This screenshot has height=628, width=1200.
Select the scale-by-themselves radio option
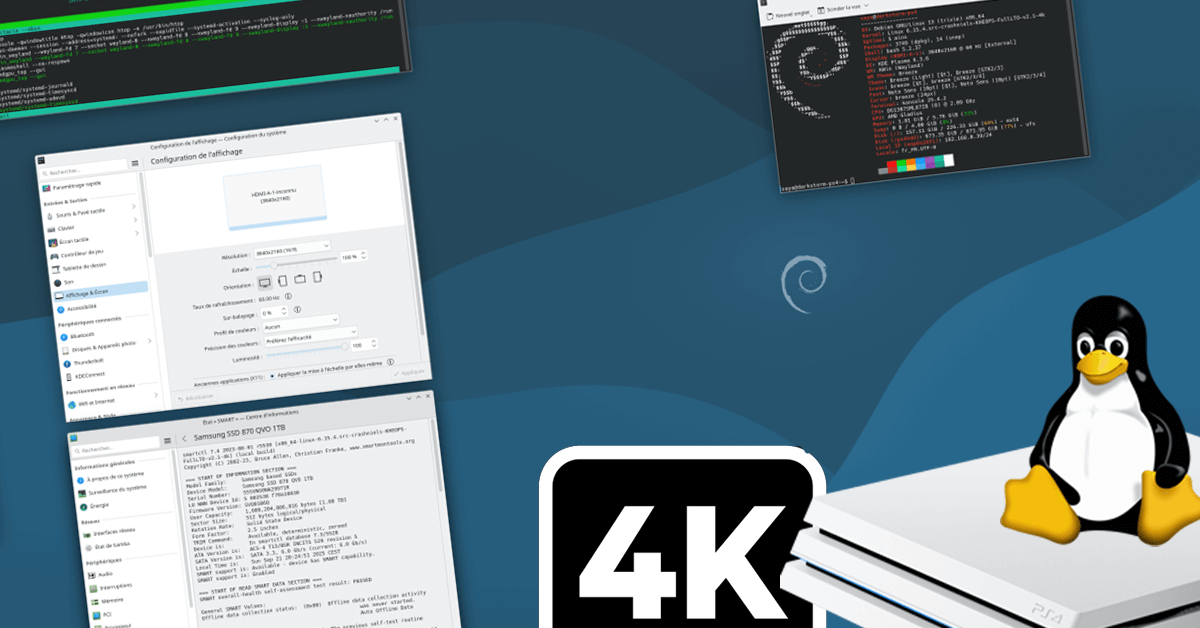[272, 375]
